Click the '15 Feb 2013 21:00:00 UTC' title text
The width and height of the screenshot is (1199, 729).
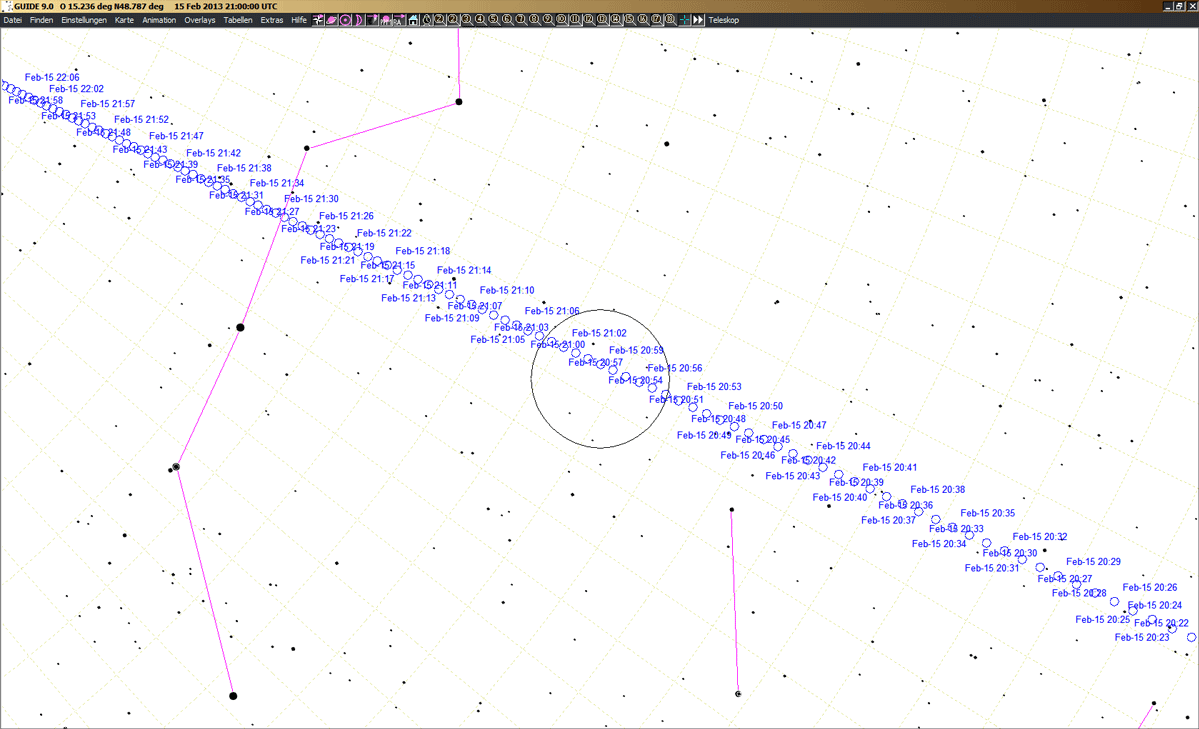pyautogui.click(x=226, y=6)
